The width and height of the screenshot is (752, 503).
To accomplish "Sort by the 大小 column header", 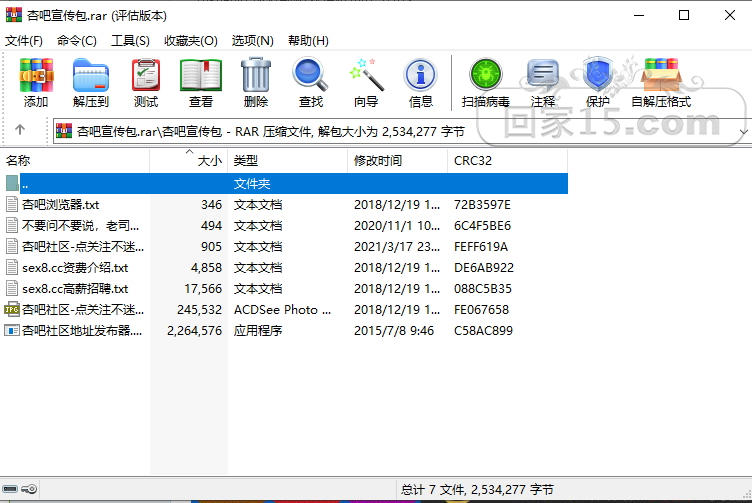I will tap(188, 161).
